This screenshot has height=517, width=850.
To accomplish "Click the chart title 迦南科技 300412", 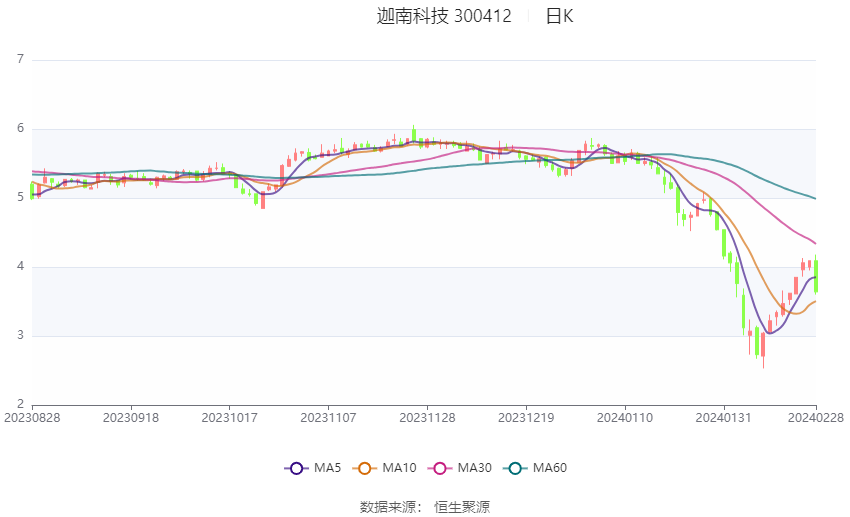I will coord(443,16).
